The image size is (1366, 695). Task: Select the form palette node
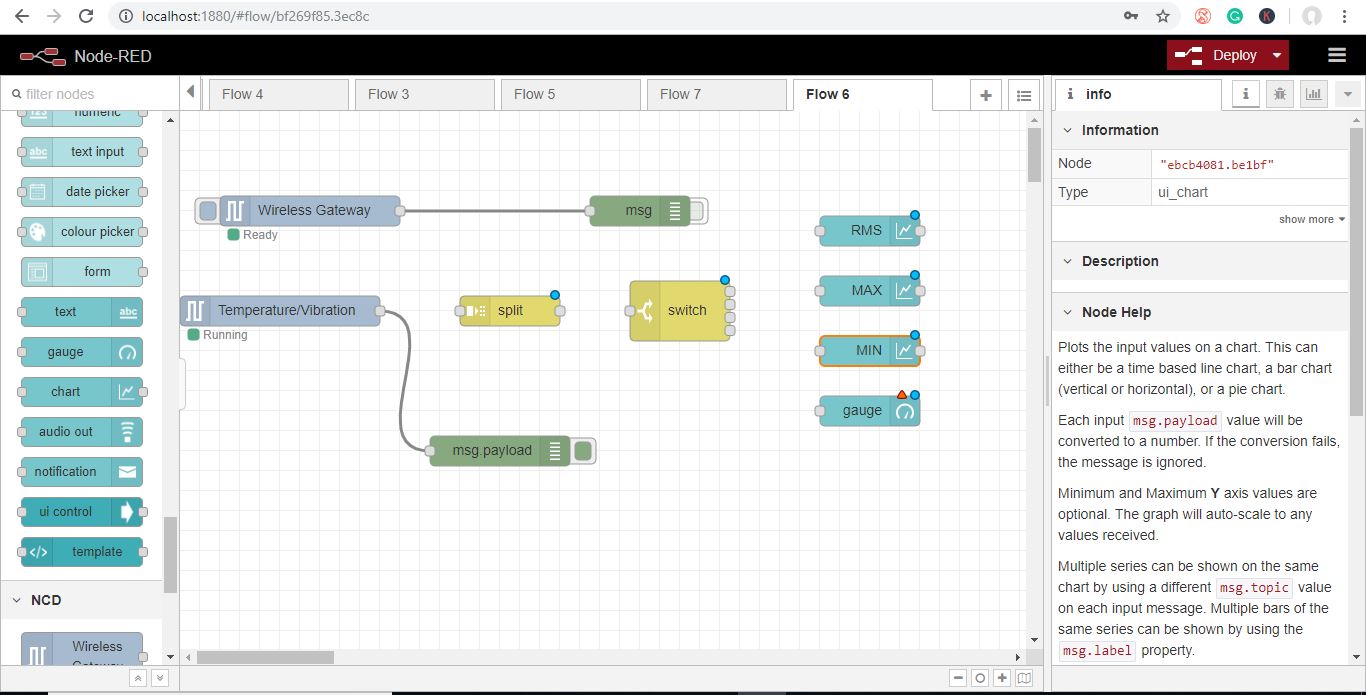(x=82, y=272)
